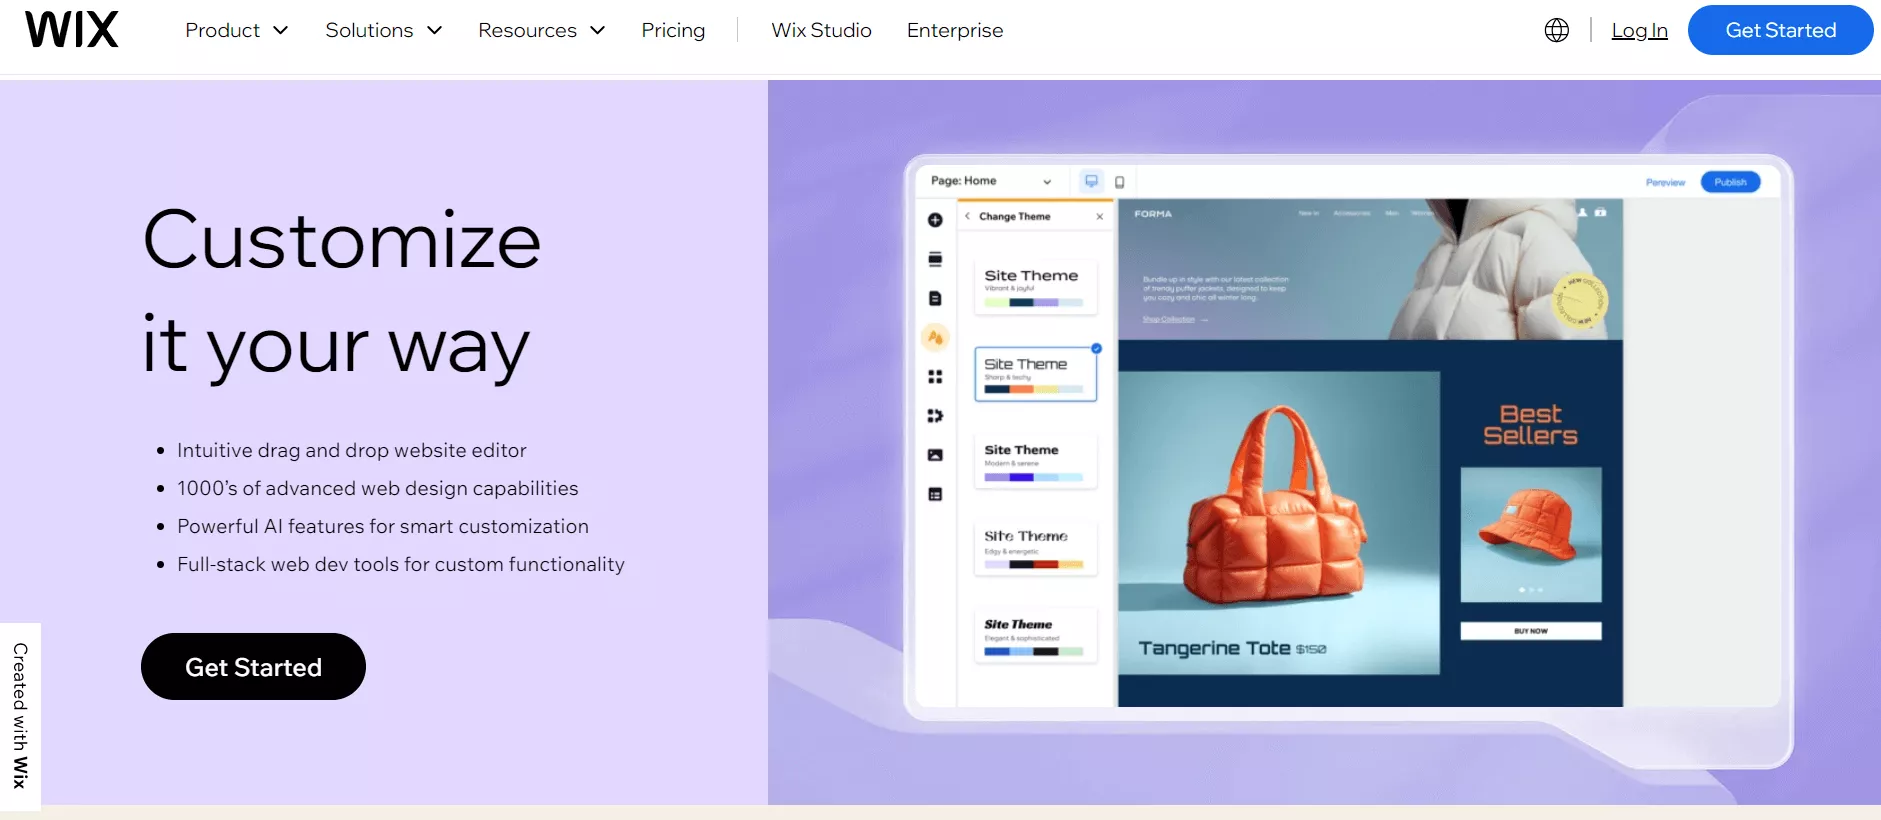
Task: Pick the 'Vibrant & joyful' theme color palette
Action: (1034, 302)
